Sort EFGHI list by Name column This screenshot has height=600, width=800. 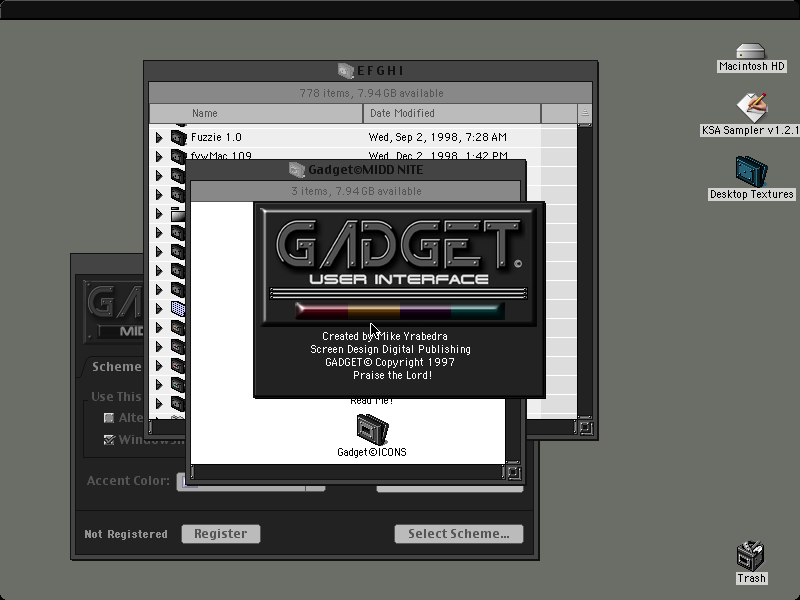click(256, 113)
